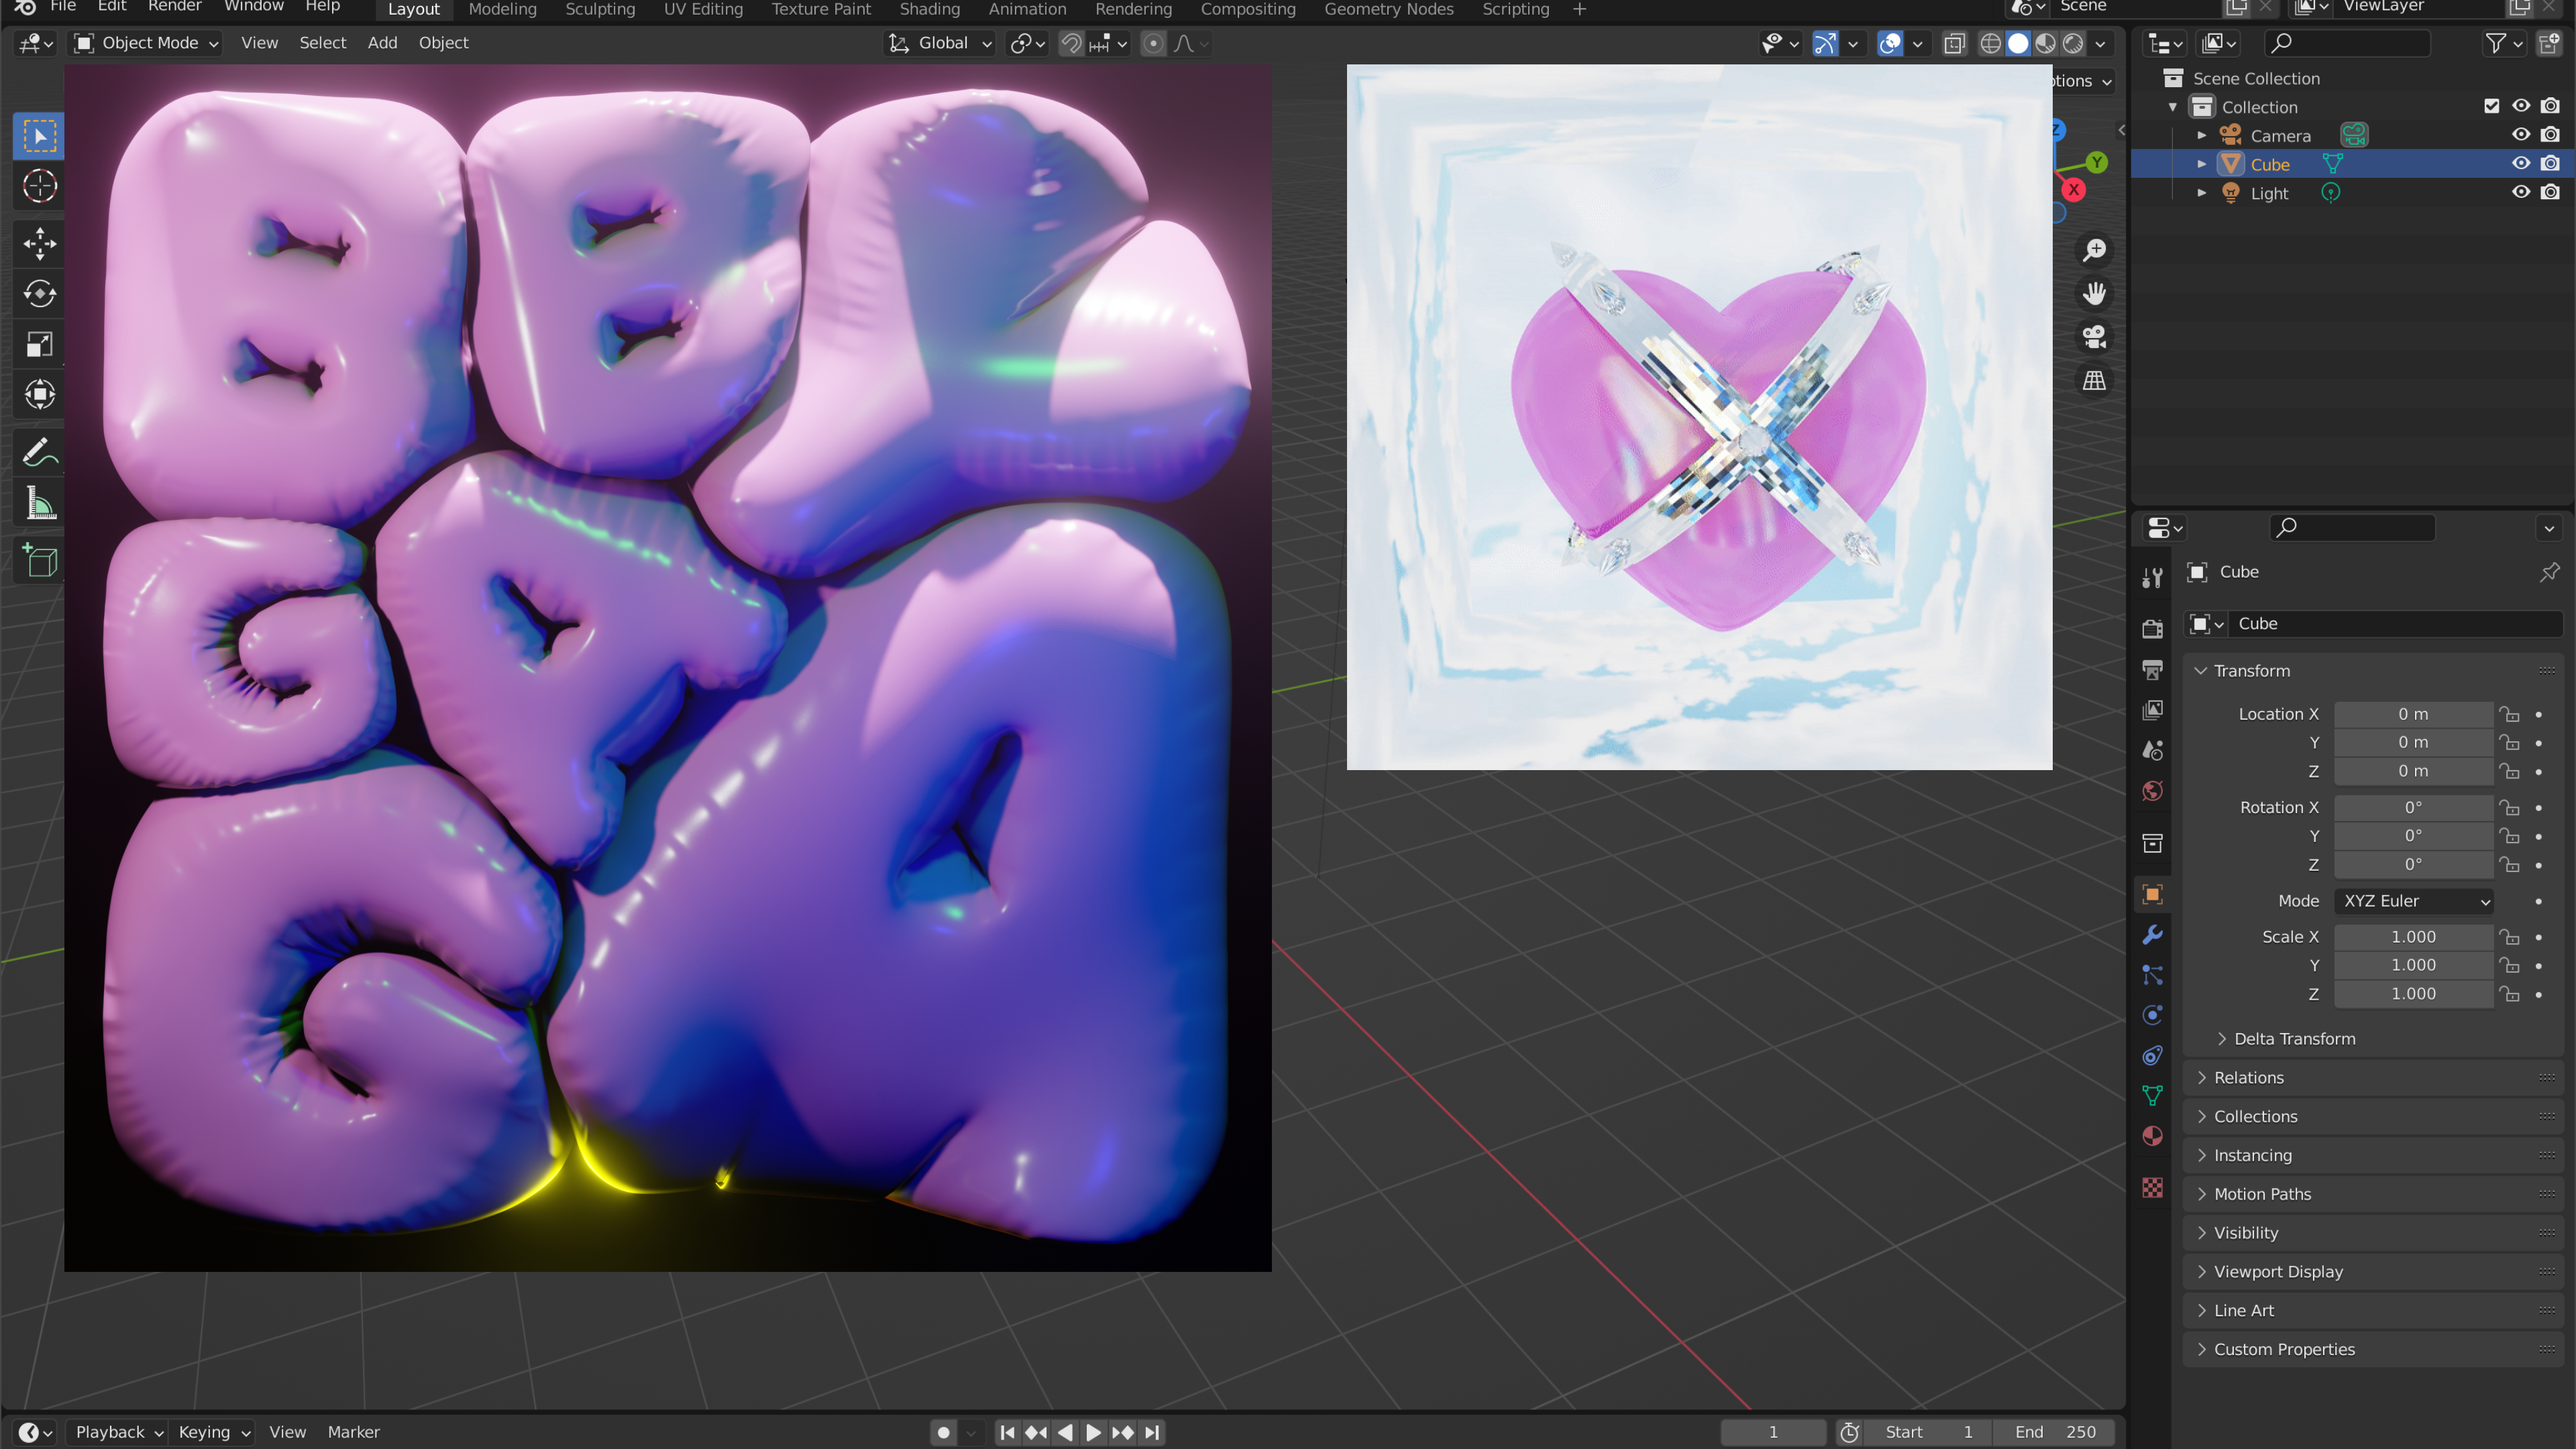Toggle camera view gizmo button
Viewport: 2576px width, 1449px height.
pos(2094,337)
